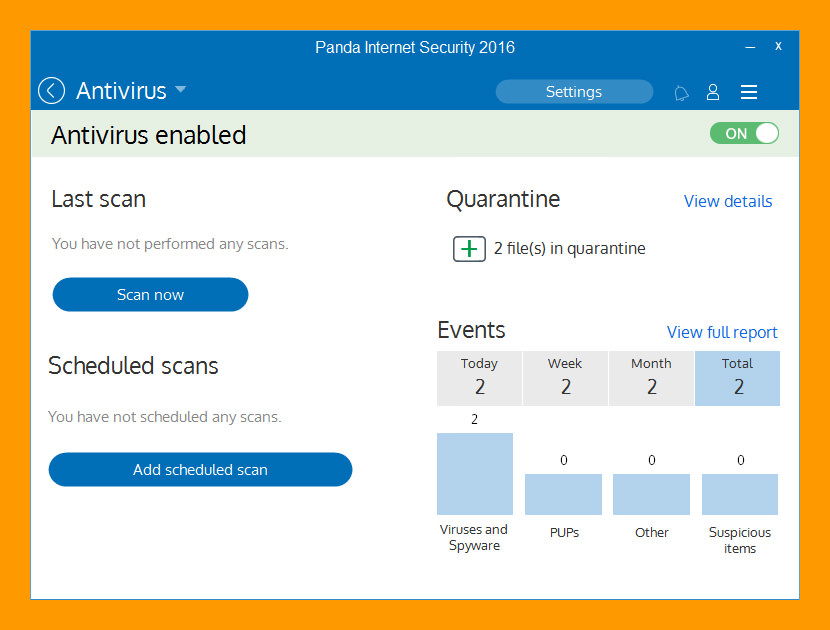Click the Viruses and Spyware bar

click(x=475, y=474)
